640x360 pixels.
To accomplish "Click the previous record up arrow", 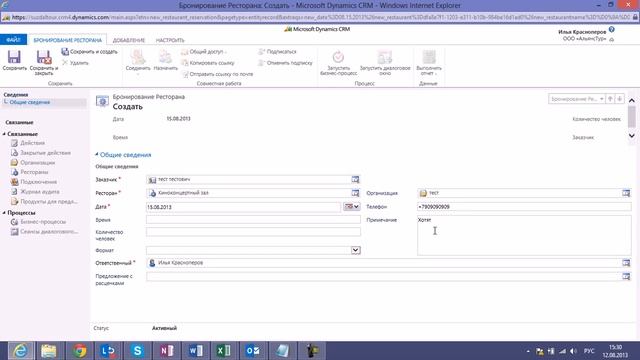I will click(610, 99).
